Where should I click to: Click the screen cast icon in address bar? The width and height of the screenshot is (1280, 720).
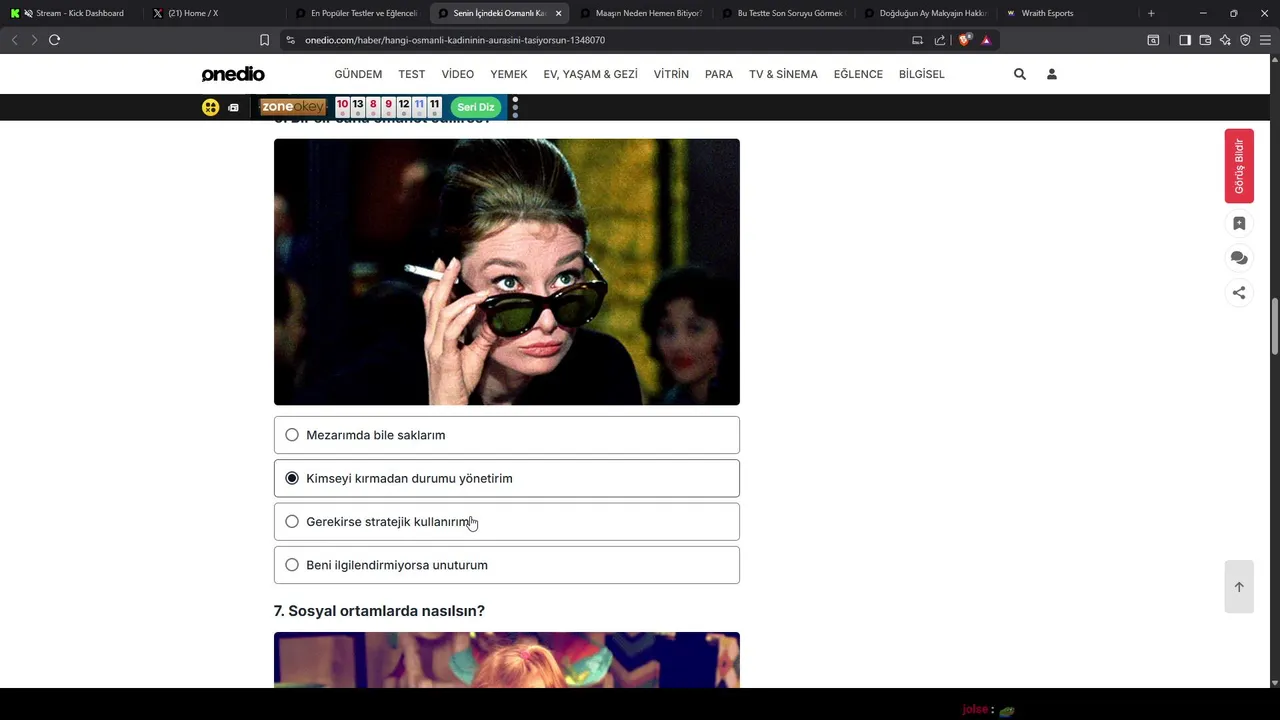917,40
